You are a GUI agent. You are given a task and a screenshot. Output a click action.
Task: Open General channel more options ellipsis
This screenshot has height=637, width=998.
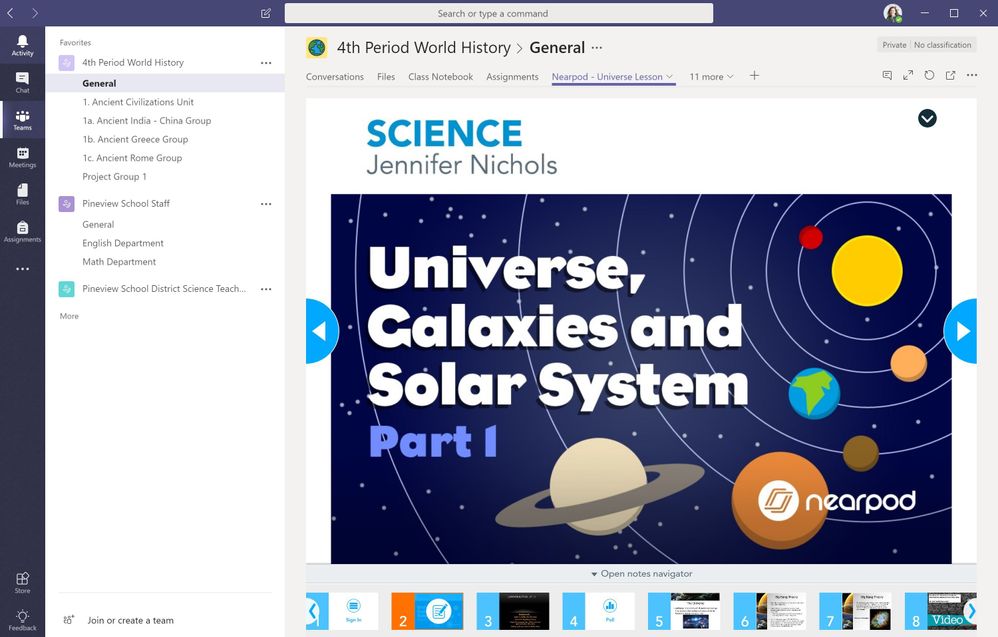pos(596,47)
